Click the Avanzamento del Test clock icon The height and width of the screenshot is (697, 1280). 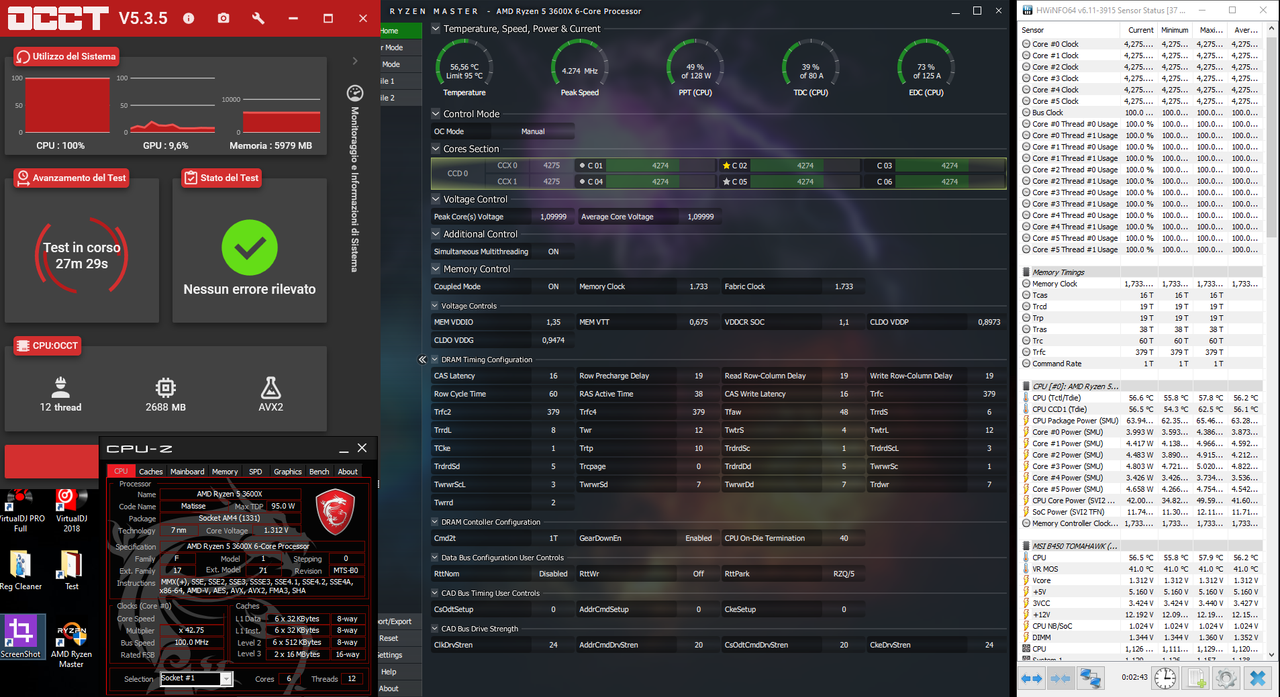point(23,178)
